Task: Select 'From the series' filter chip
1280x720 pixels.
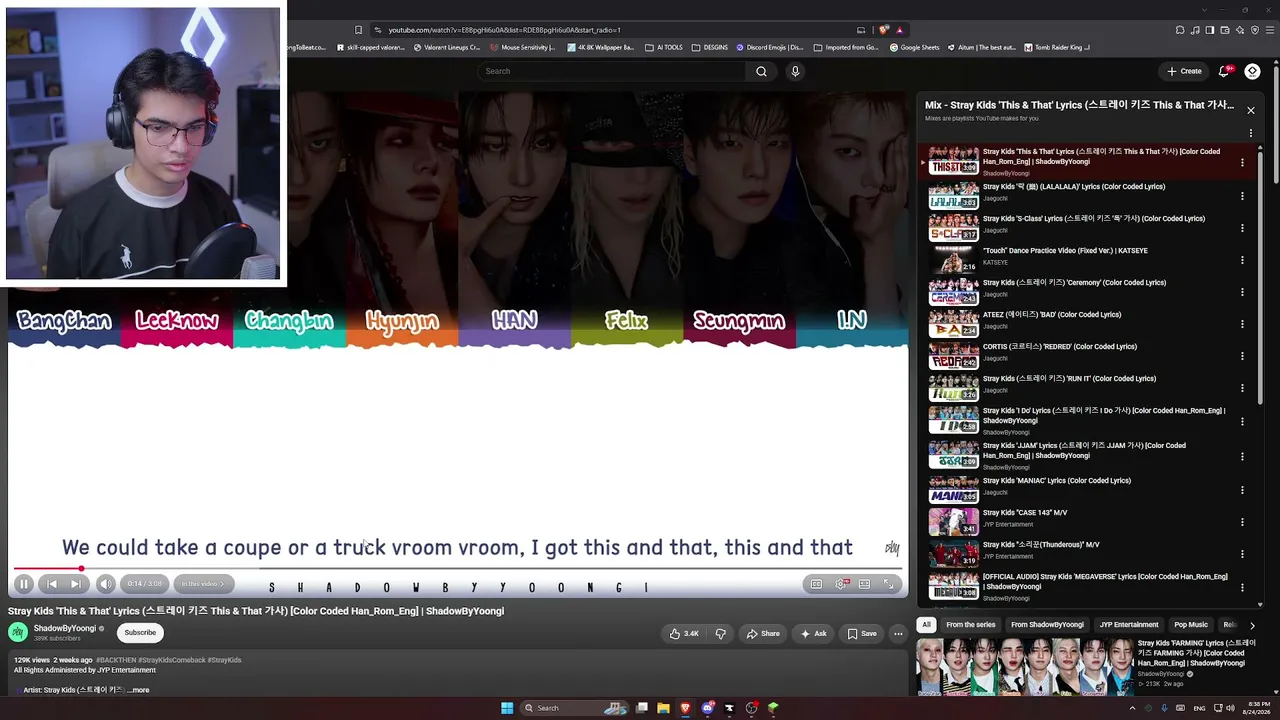Action: pos(970,625)
